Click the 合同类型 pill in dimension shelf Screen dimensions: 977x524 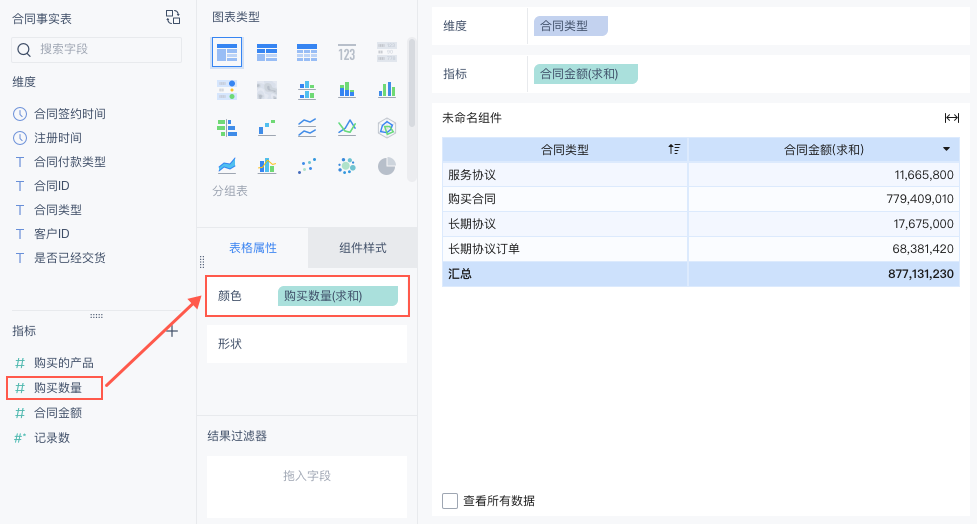click(570, 26)
